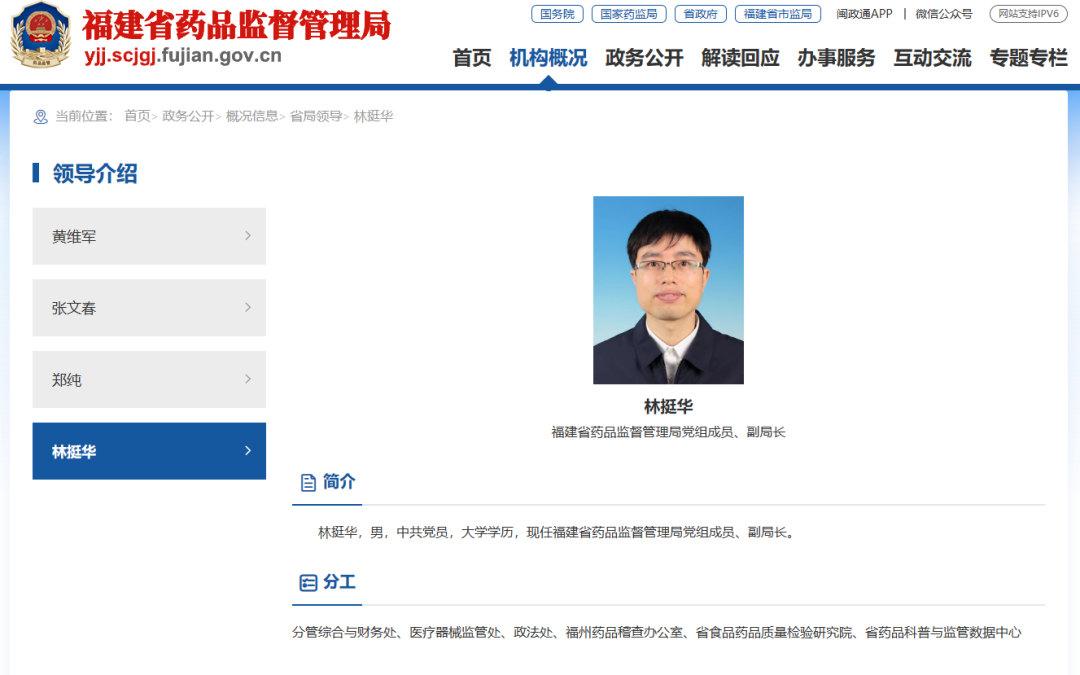Open the 办事服务 navigation menu
The height and width of the screenshot is (675, 1080).
point(836,58)
